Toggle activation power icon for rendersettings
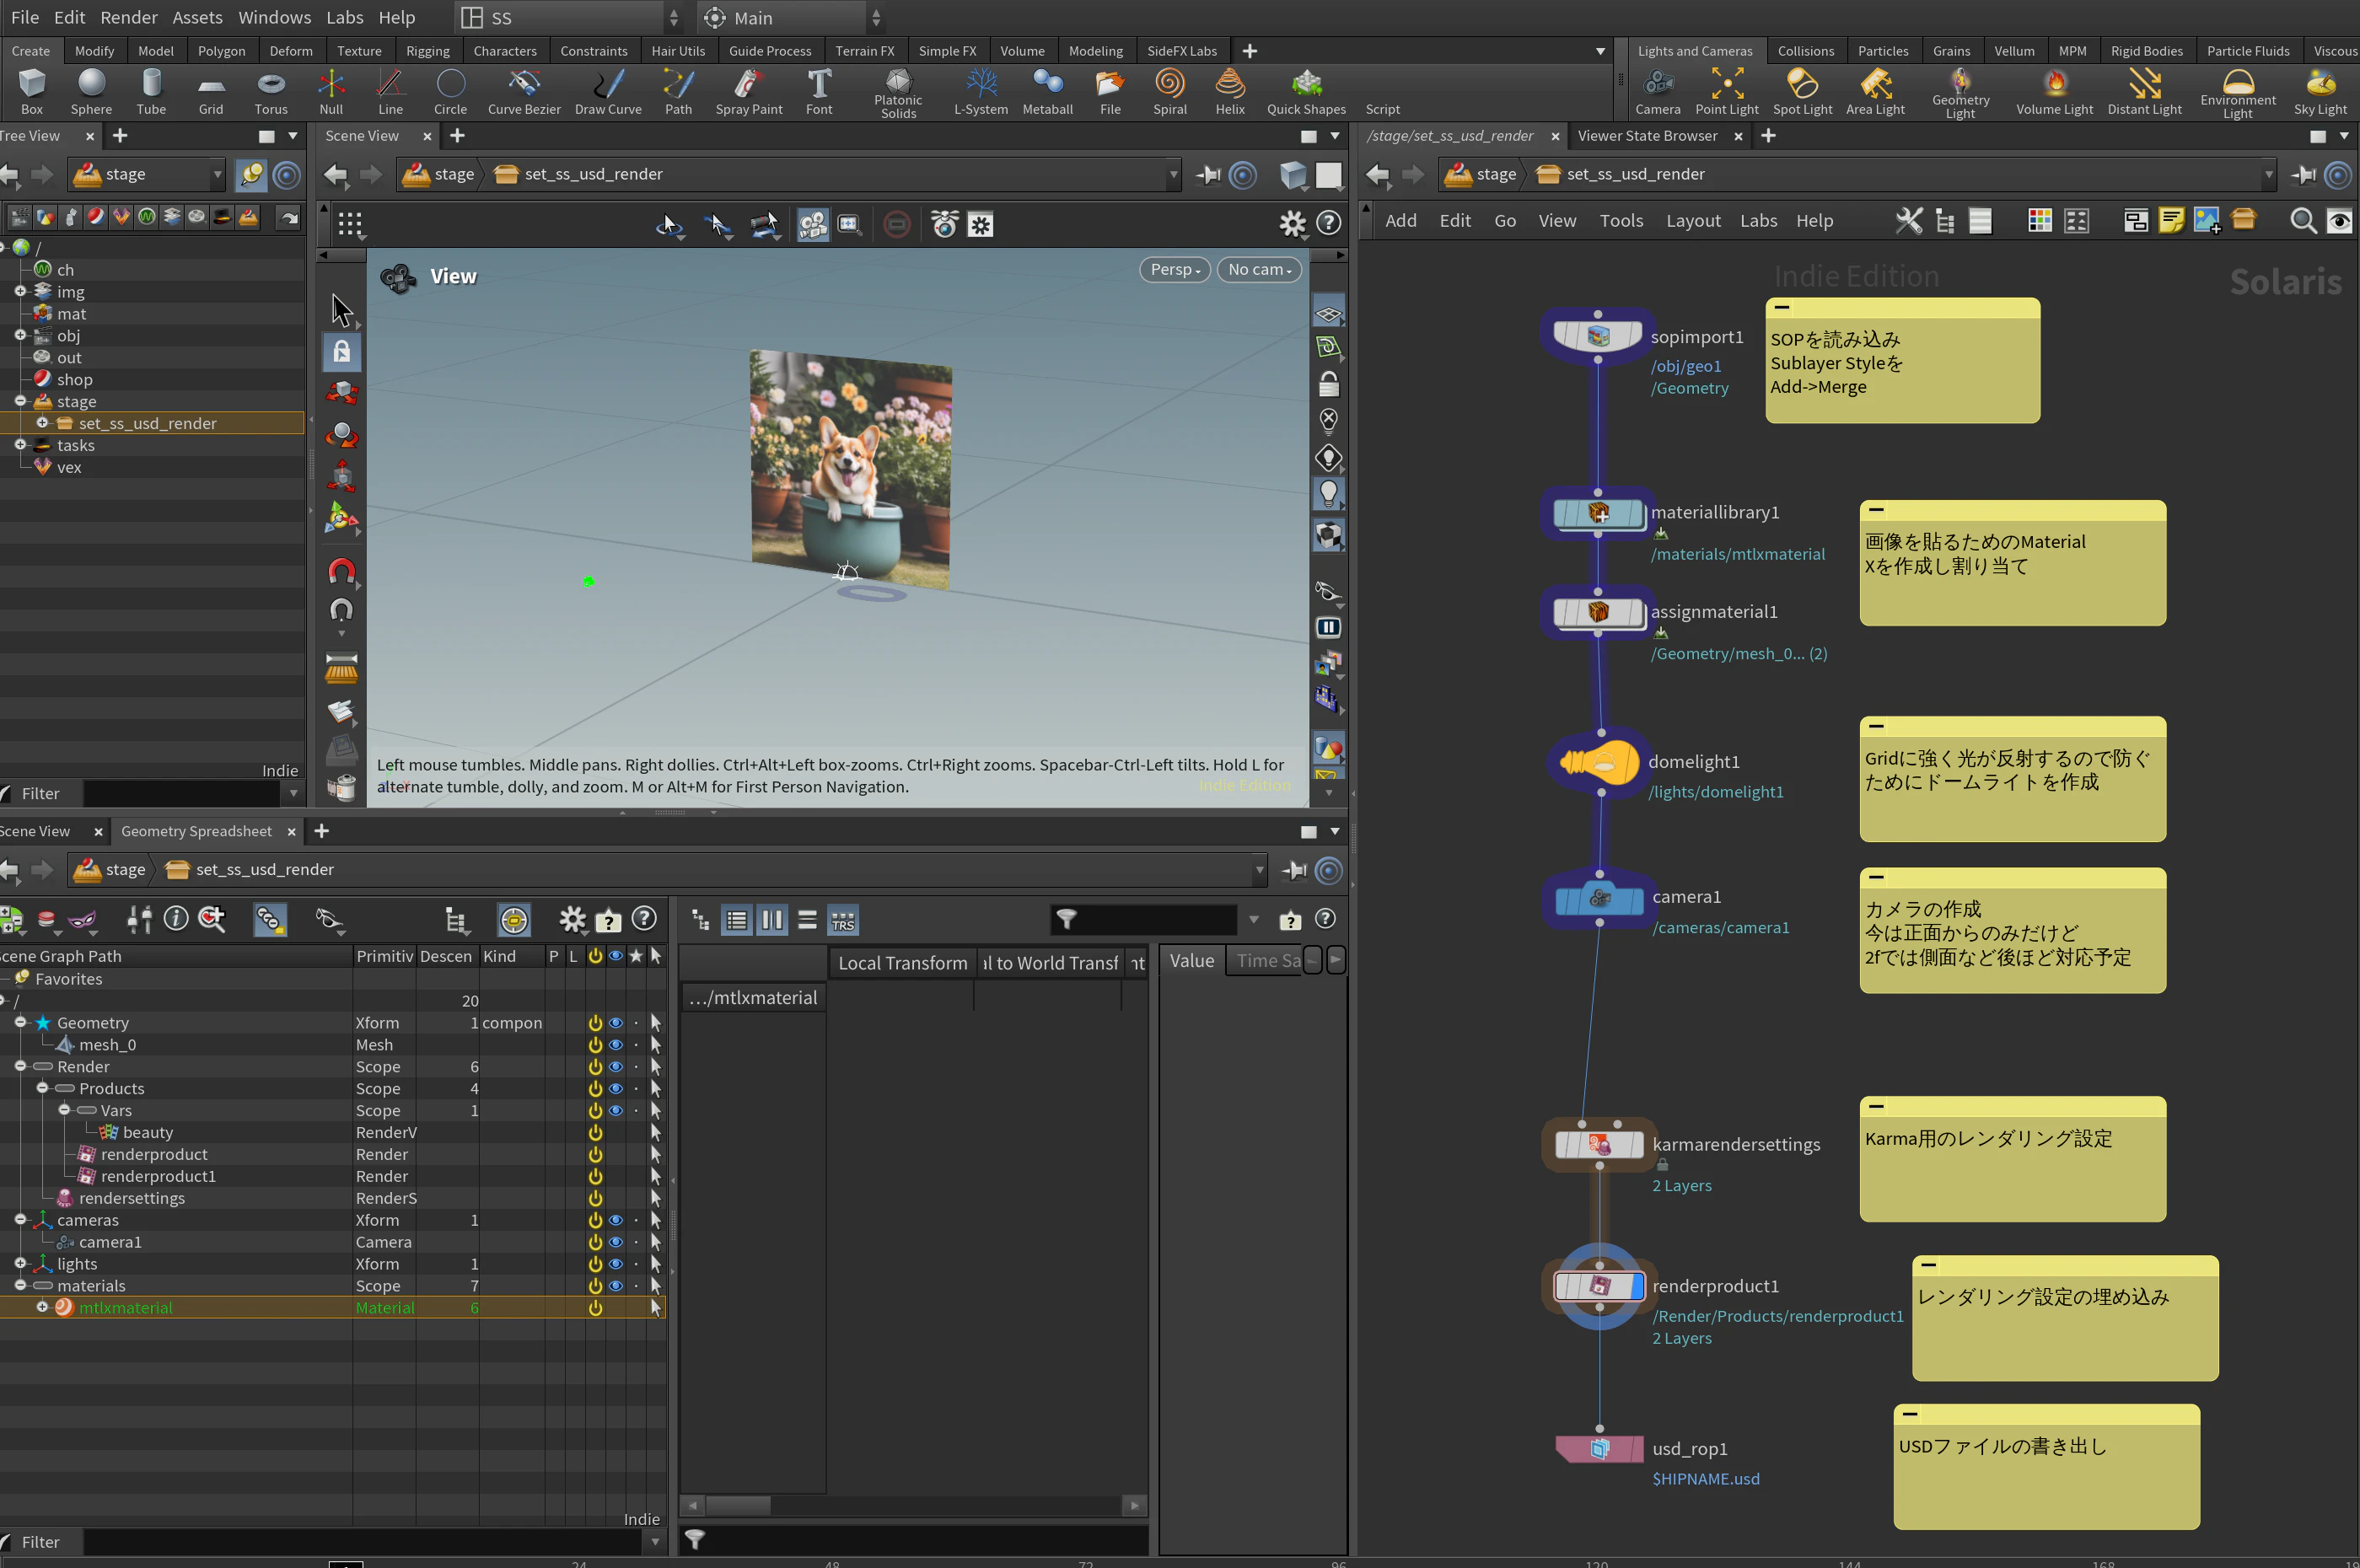Screen dimensions: 2360x1568 pos(595,1198)
